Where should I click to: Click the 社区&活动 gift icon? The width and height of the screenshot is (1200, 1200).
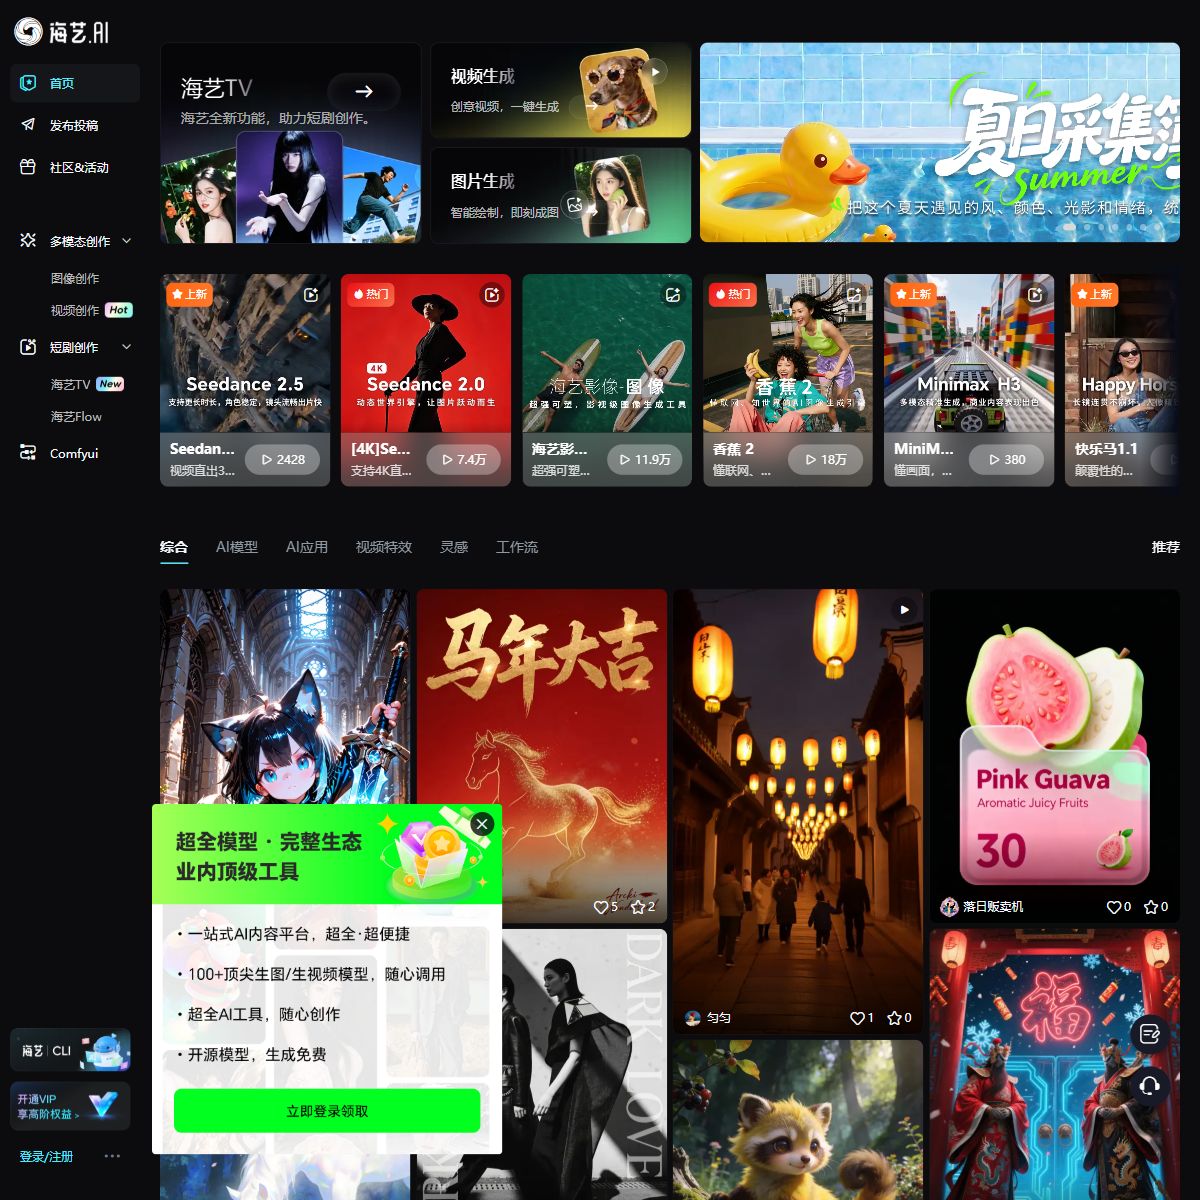pyautogui.click(x=28, y=167)
